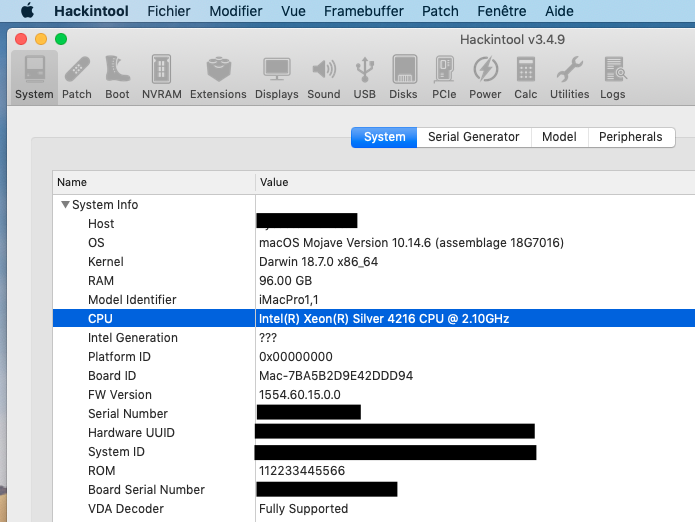695x522 pixels.
Task: Open the Sound toolbar section
Action: pos(324,78)
